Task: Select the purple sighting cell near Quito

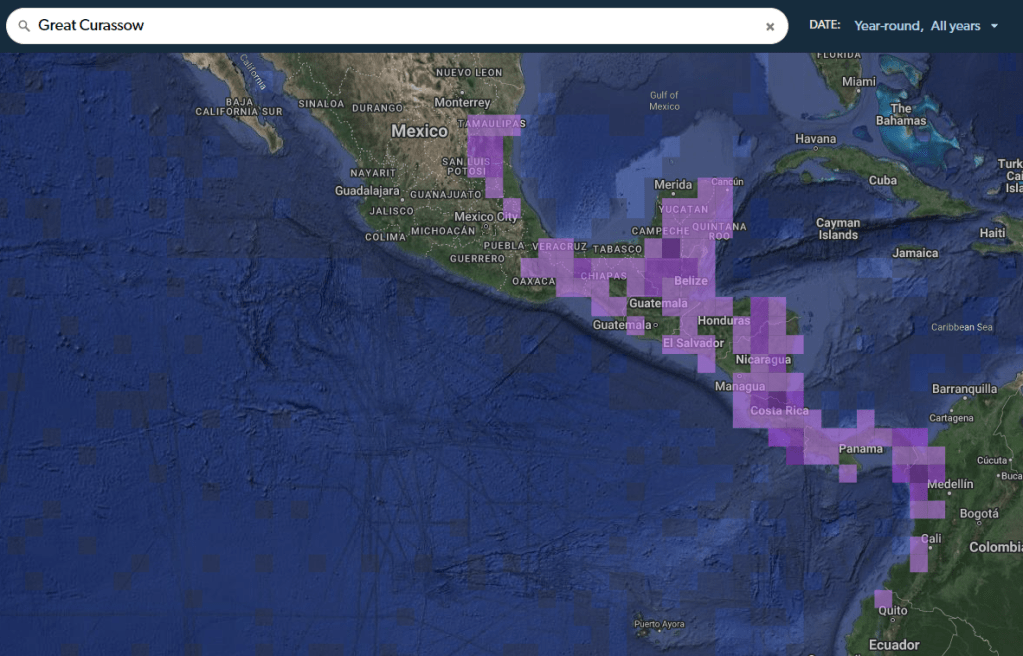Action: tap(883, 598)
